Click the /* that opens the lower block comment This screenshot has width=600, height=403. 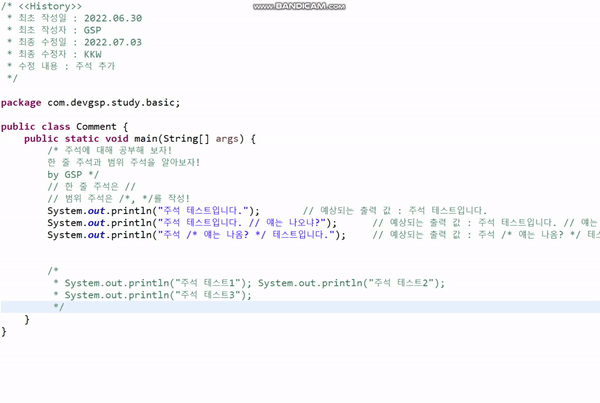click(x=53, y=271)
